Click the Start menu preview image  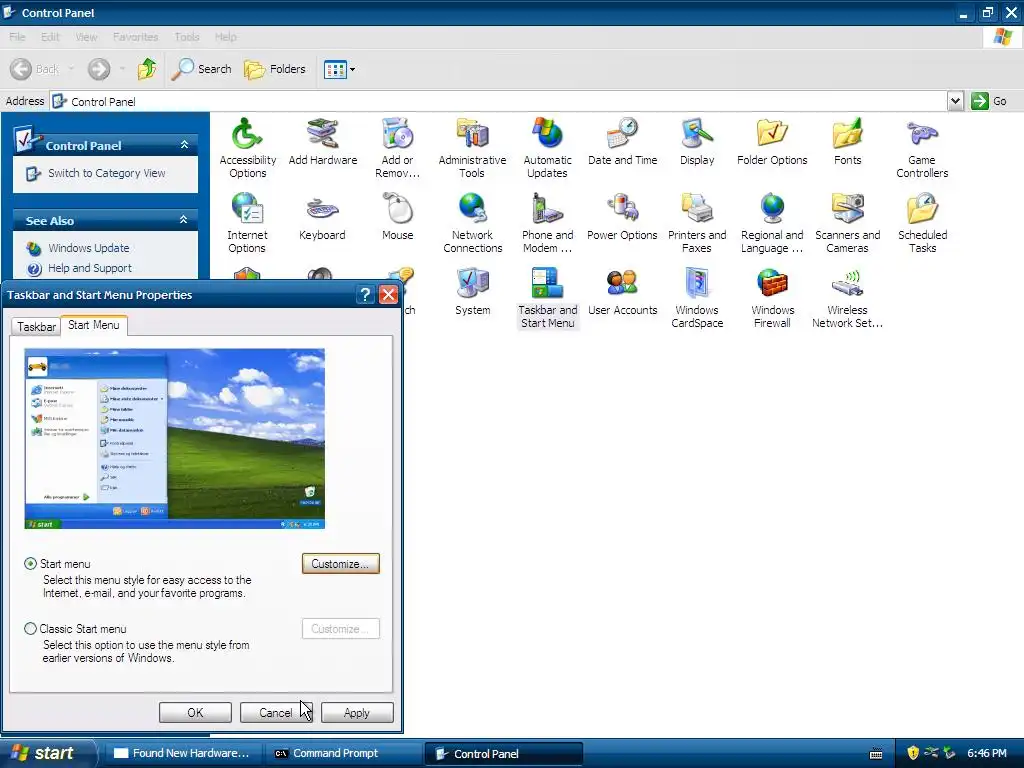tap(174, 439)
